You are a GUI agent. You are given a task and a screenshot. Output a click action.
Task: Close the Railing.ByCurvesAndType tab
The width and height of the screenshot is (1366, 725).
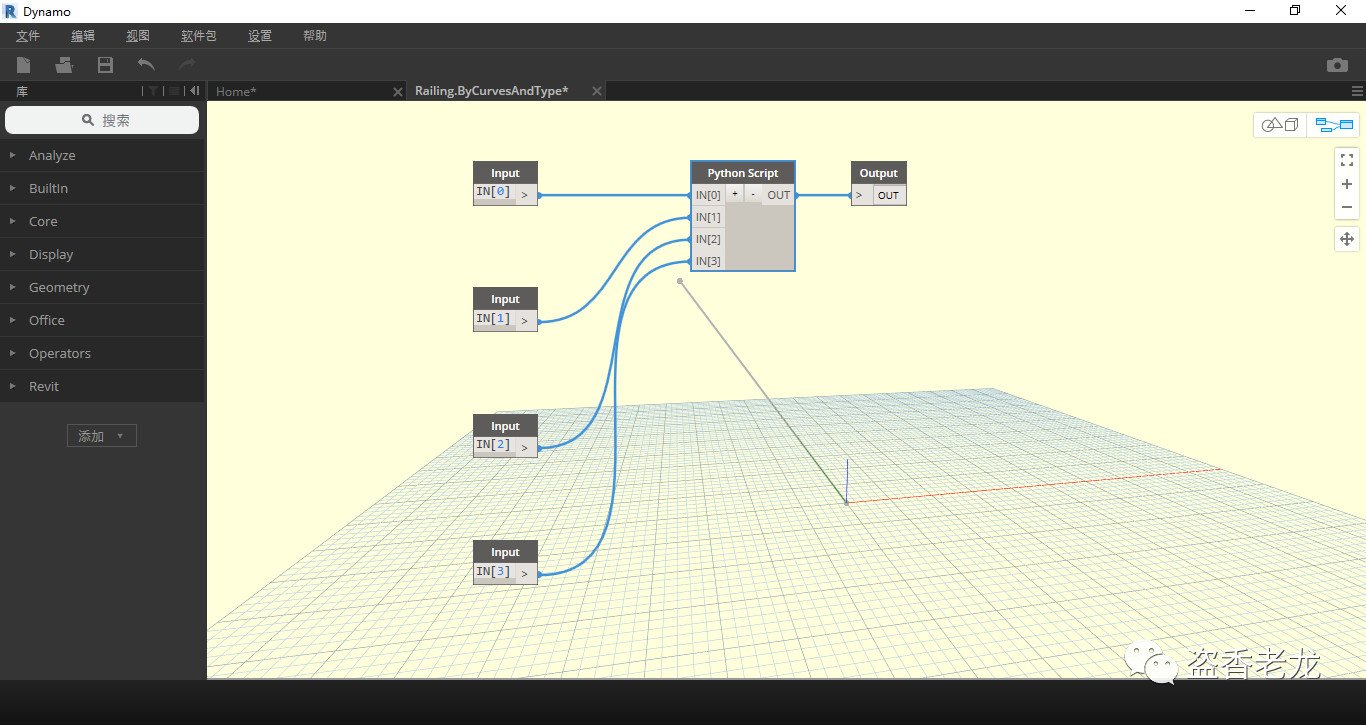(x=597, y=91)
